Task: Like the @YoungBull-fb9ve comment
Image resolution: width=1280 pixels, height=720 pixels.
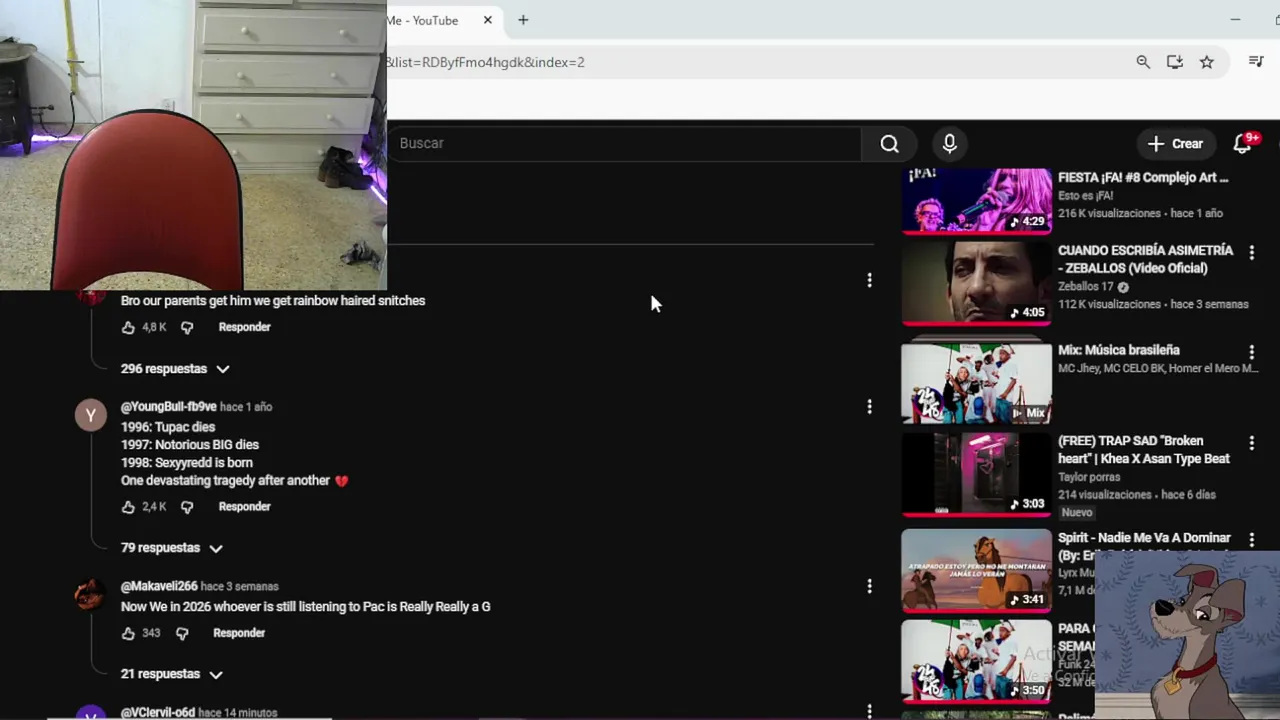Action: [128, 507]
